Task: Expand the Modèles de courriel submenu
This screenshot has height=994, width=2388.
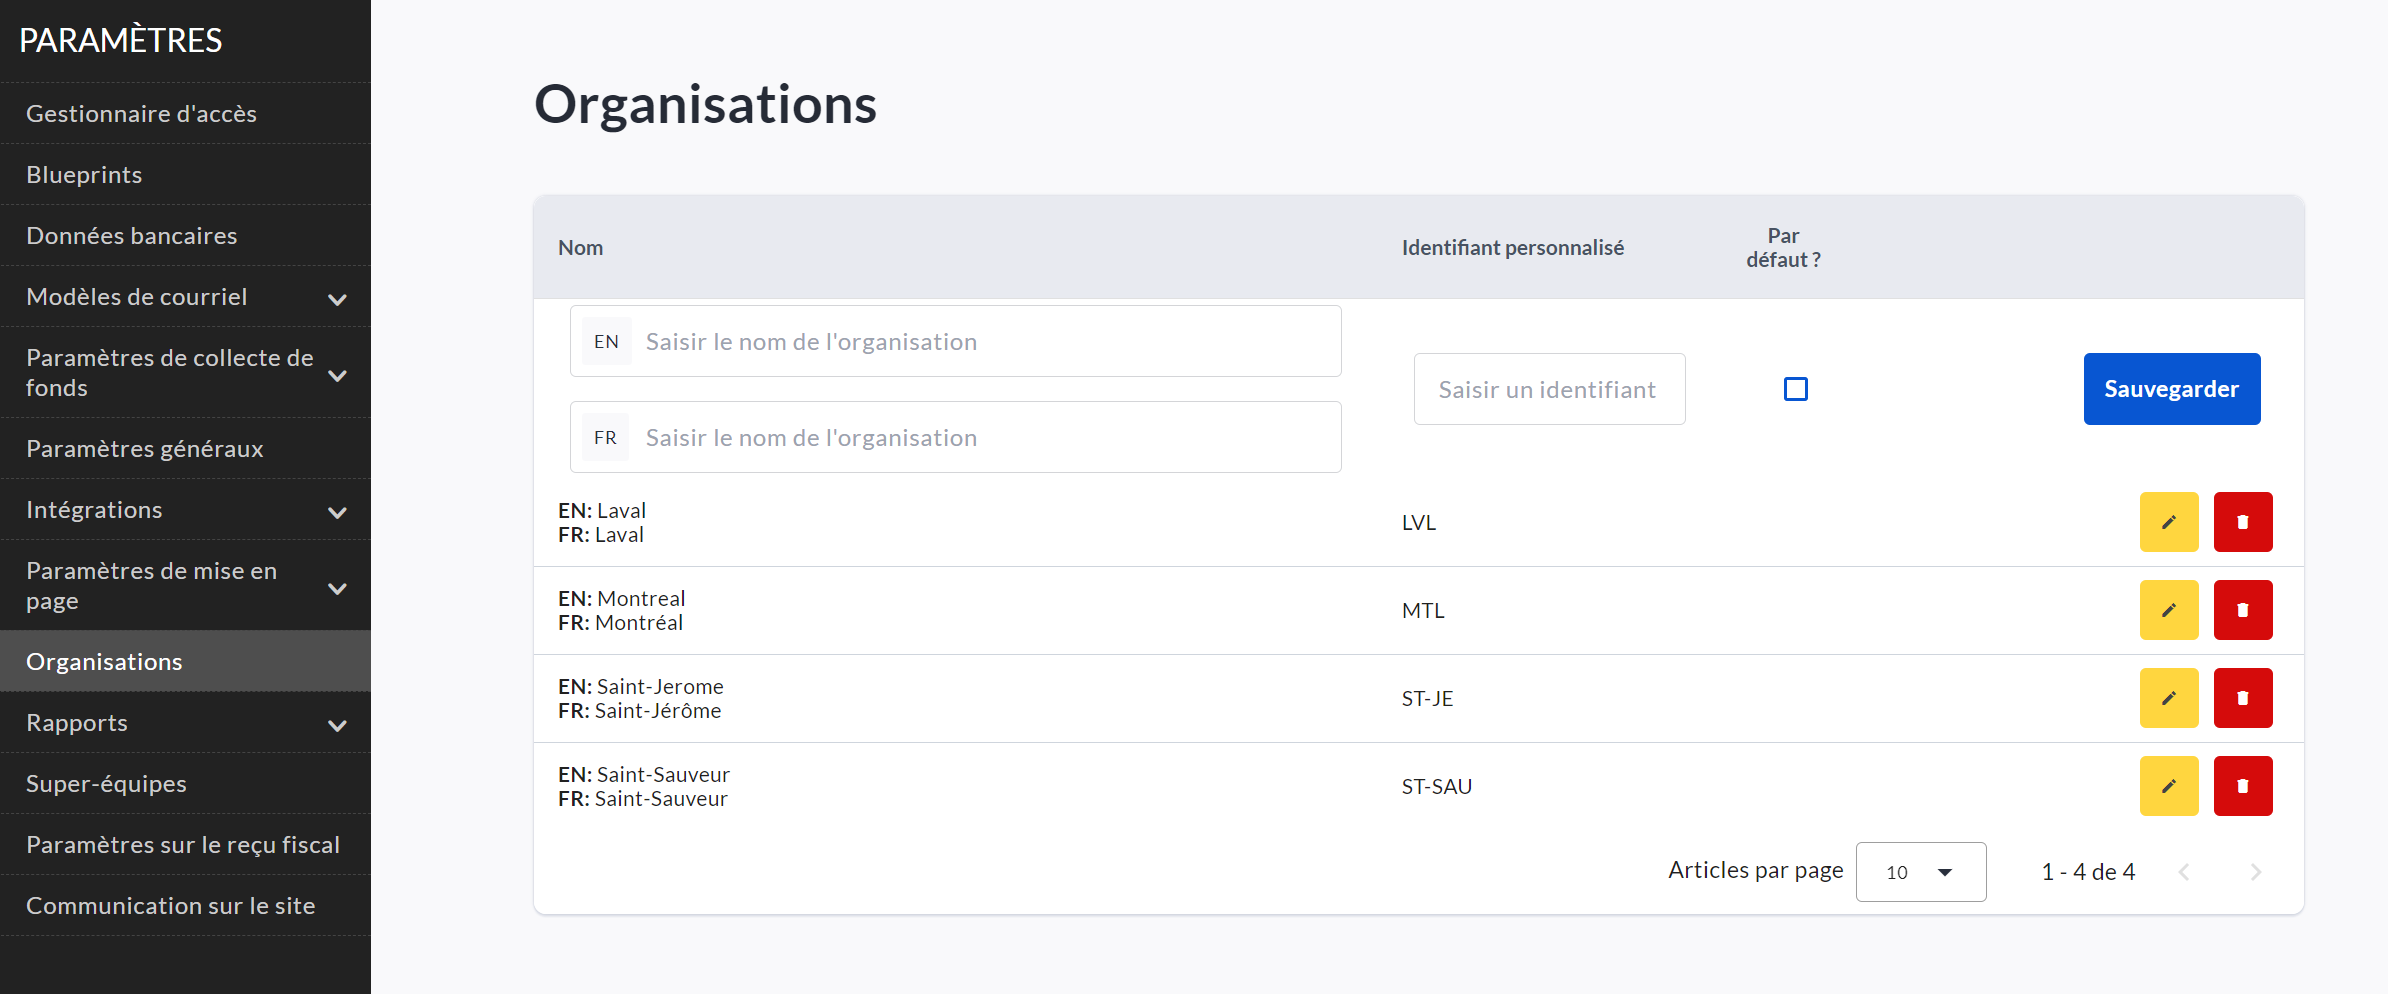Action: pos(337,298)
